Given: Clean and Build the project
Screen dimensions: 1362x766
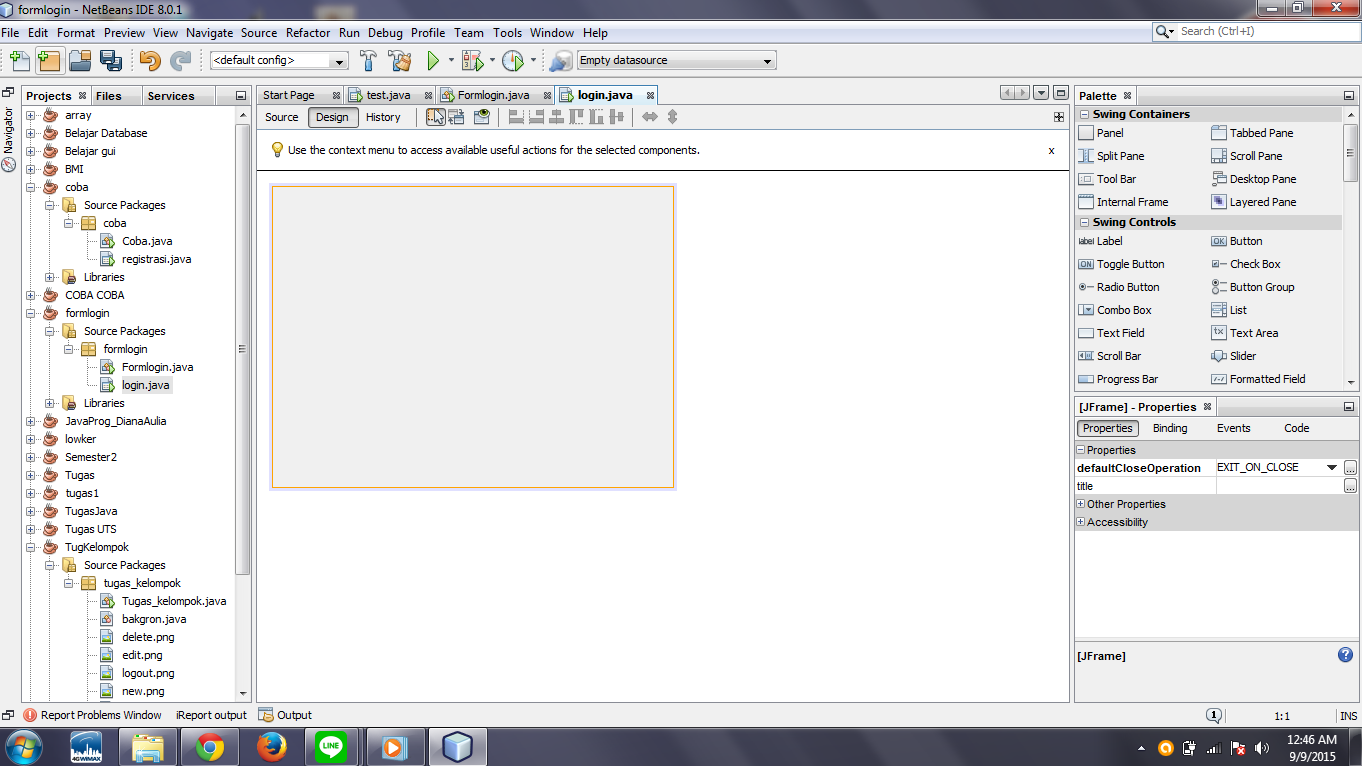Looking at the screenshot, I should tap(399, 60).
